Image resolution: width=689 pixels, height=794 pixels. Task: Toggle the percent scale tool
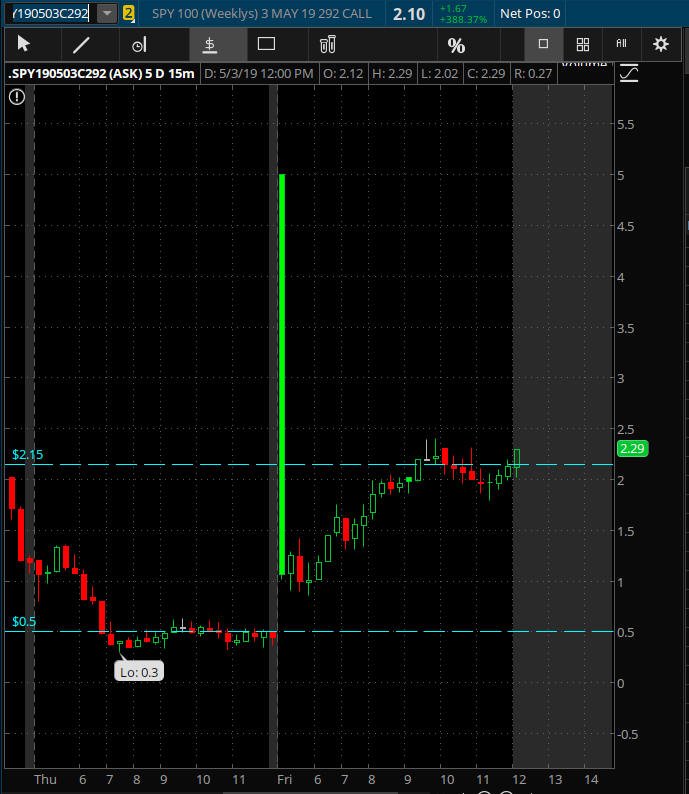(x=456, y=46)
